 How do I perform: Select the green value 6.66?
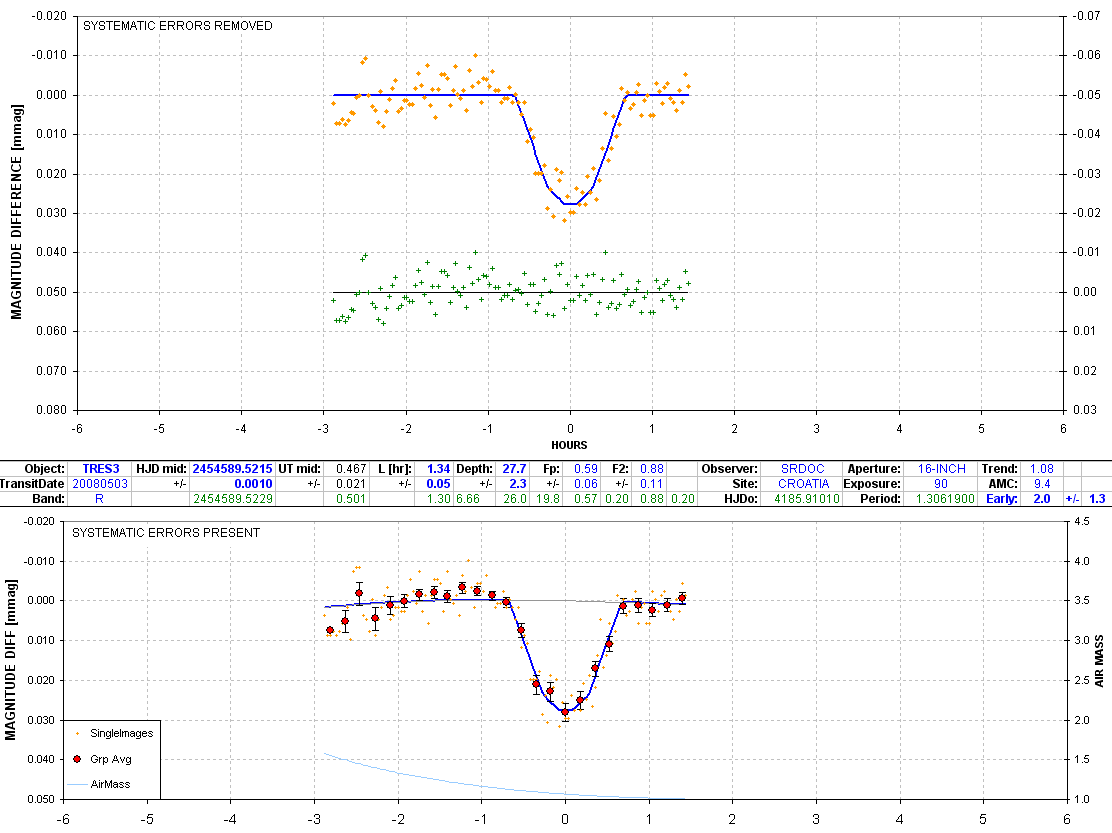(468, 498)
